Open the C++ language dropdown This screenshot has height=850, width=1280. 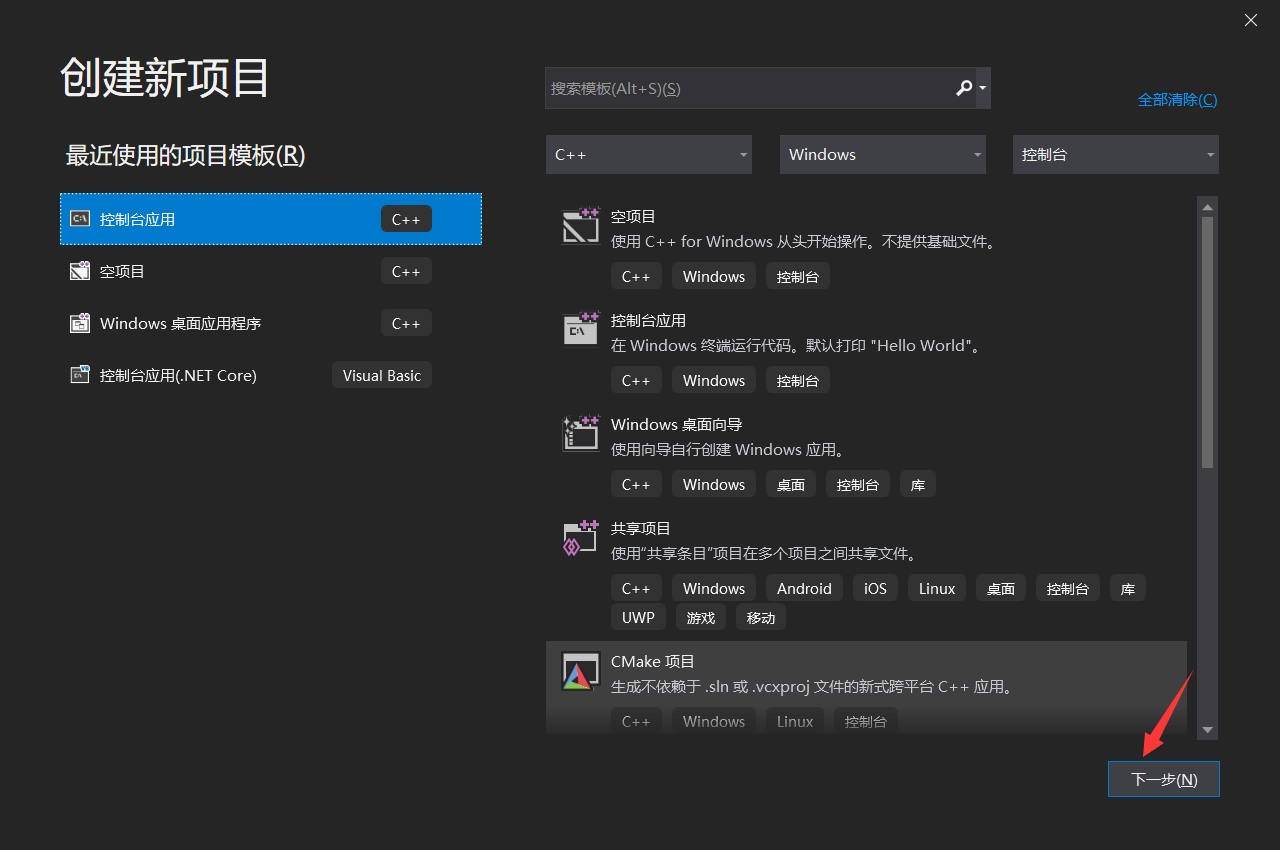[648, 154]
